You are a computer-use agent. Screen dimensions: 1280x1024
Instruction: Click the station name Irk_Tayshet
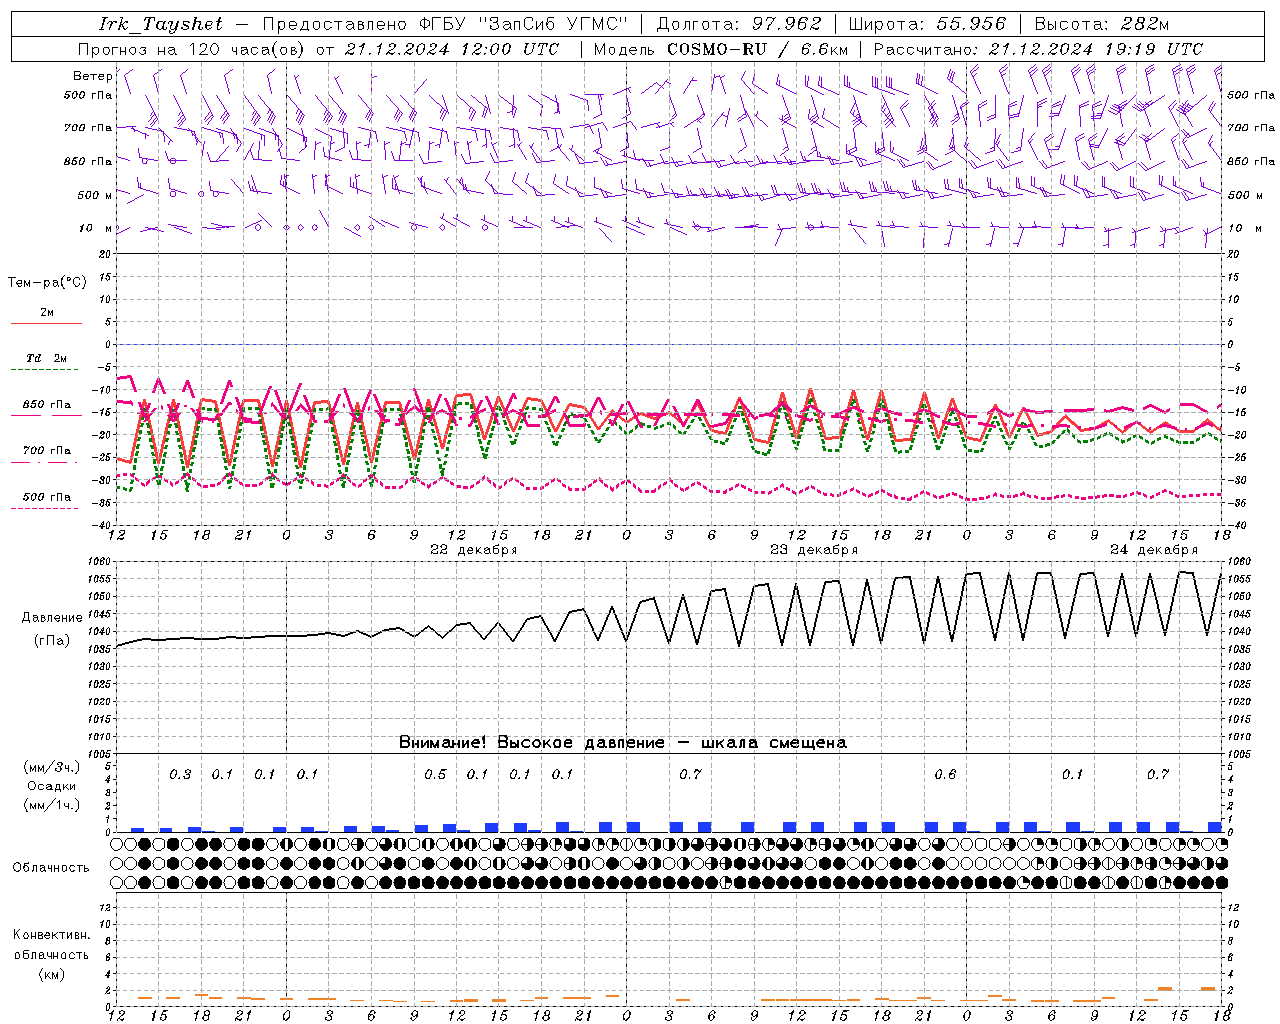(x=161, y=24)
